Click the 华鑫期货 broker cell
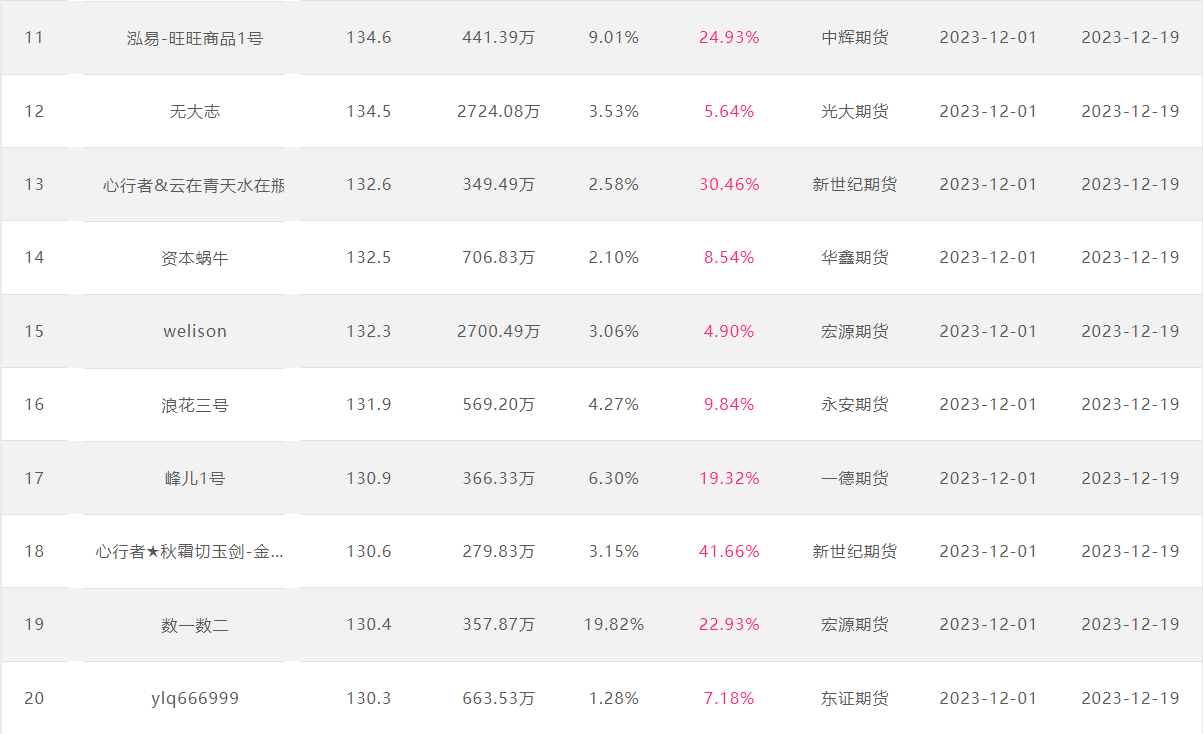 coord(855,258)
